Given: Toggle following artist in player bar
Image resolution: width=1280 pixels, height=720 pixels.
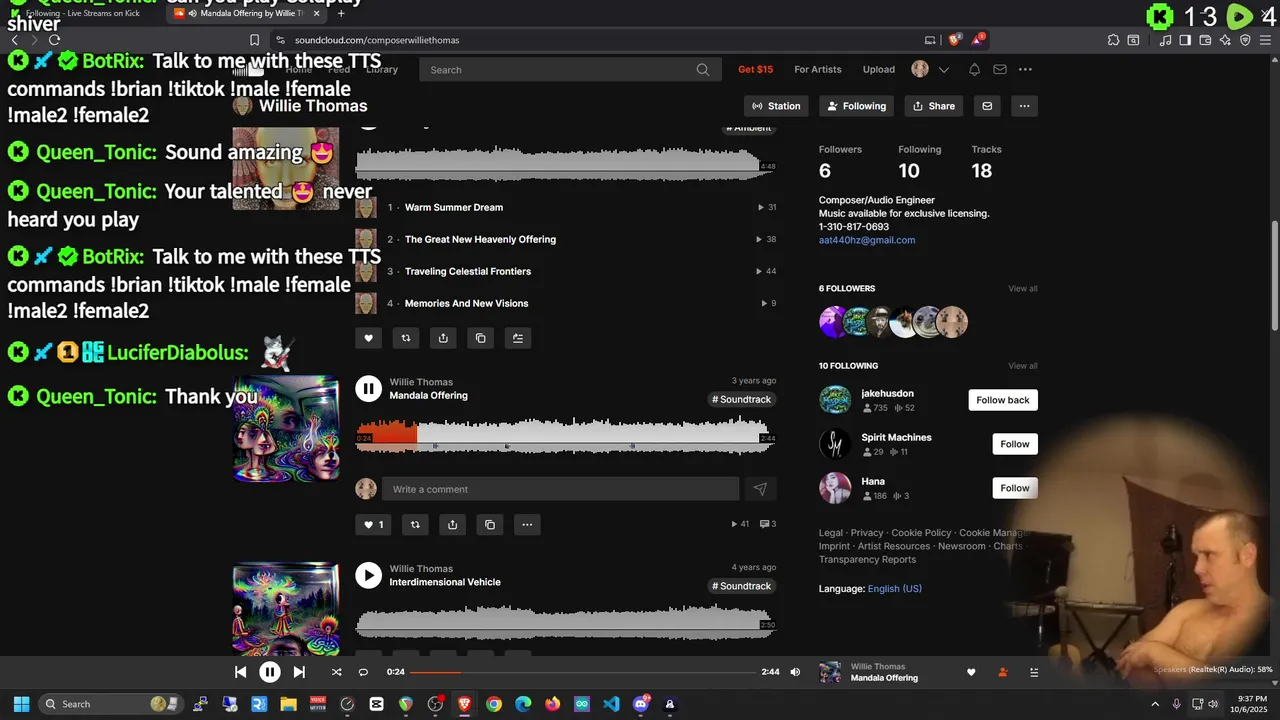Looking at the screenshot, I should tap(1003, 672).
